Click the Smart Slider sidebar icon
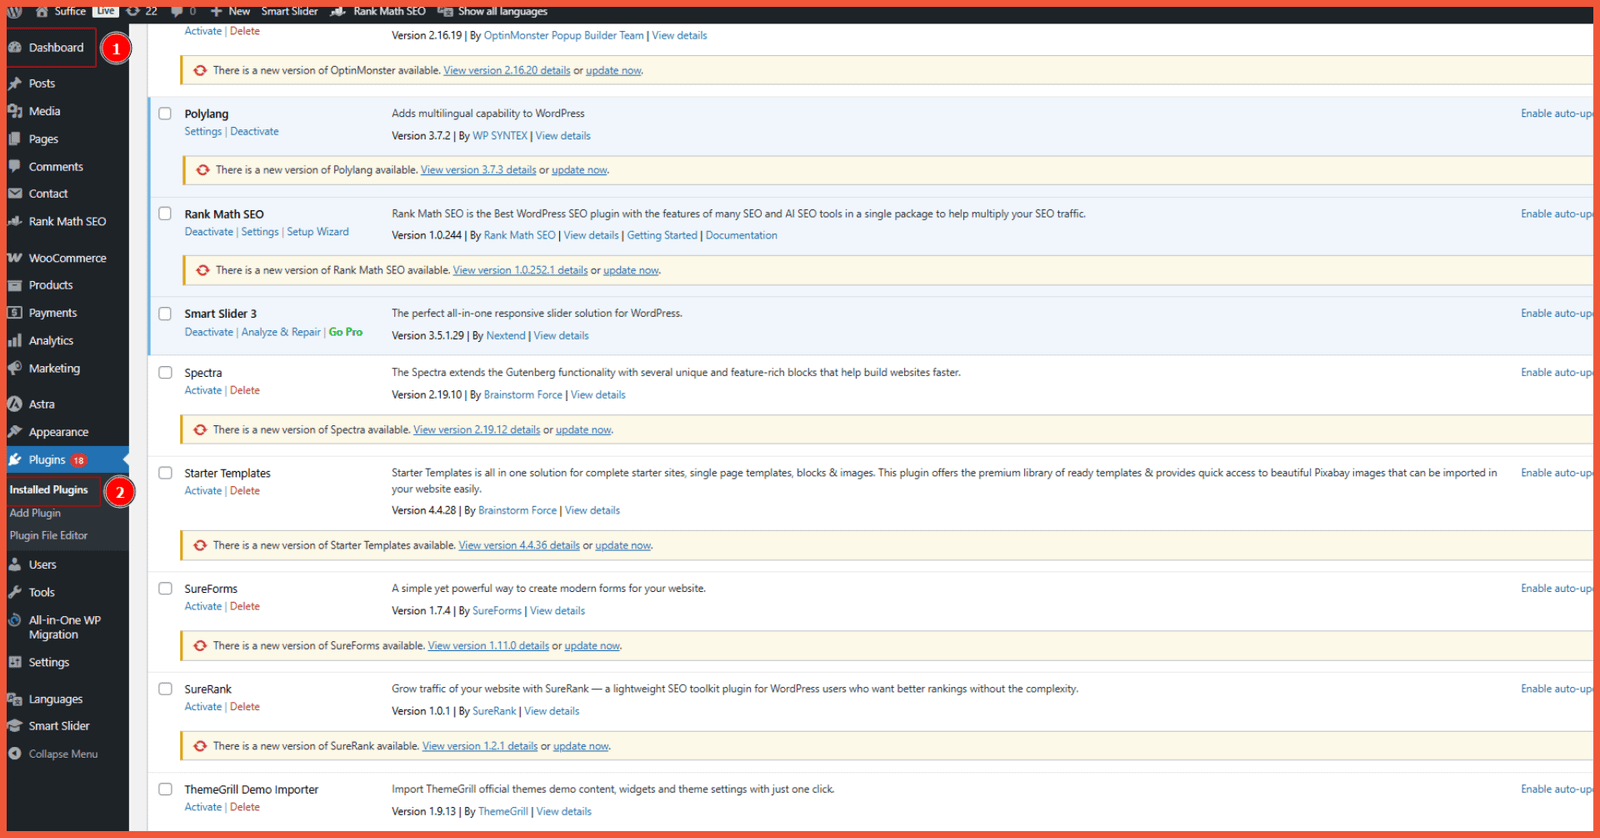Viewport: 1600px width, 838px height. [x=15, y=726]
